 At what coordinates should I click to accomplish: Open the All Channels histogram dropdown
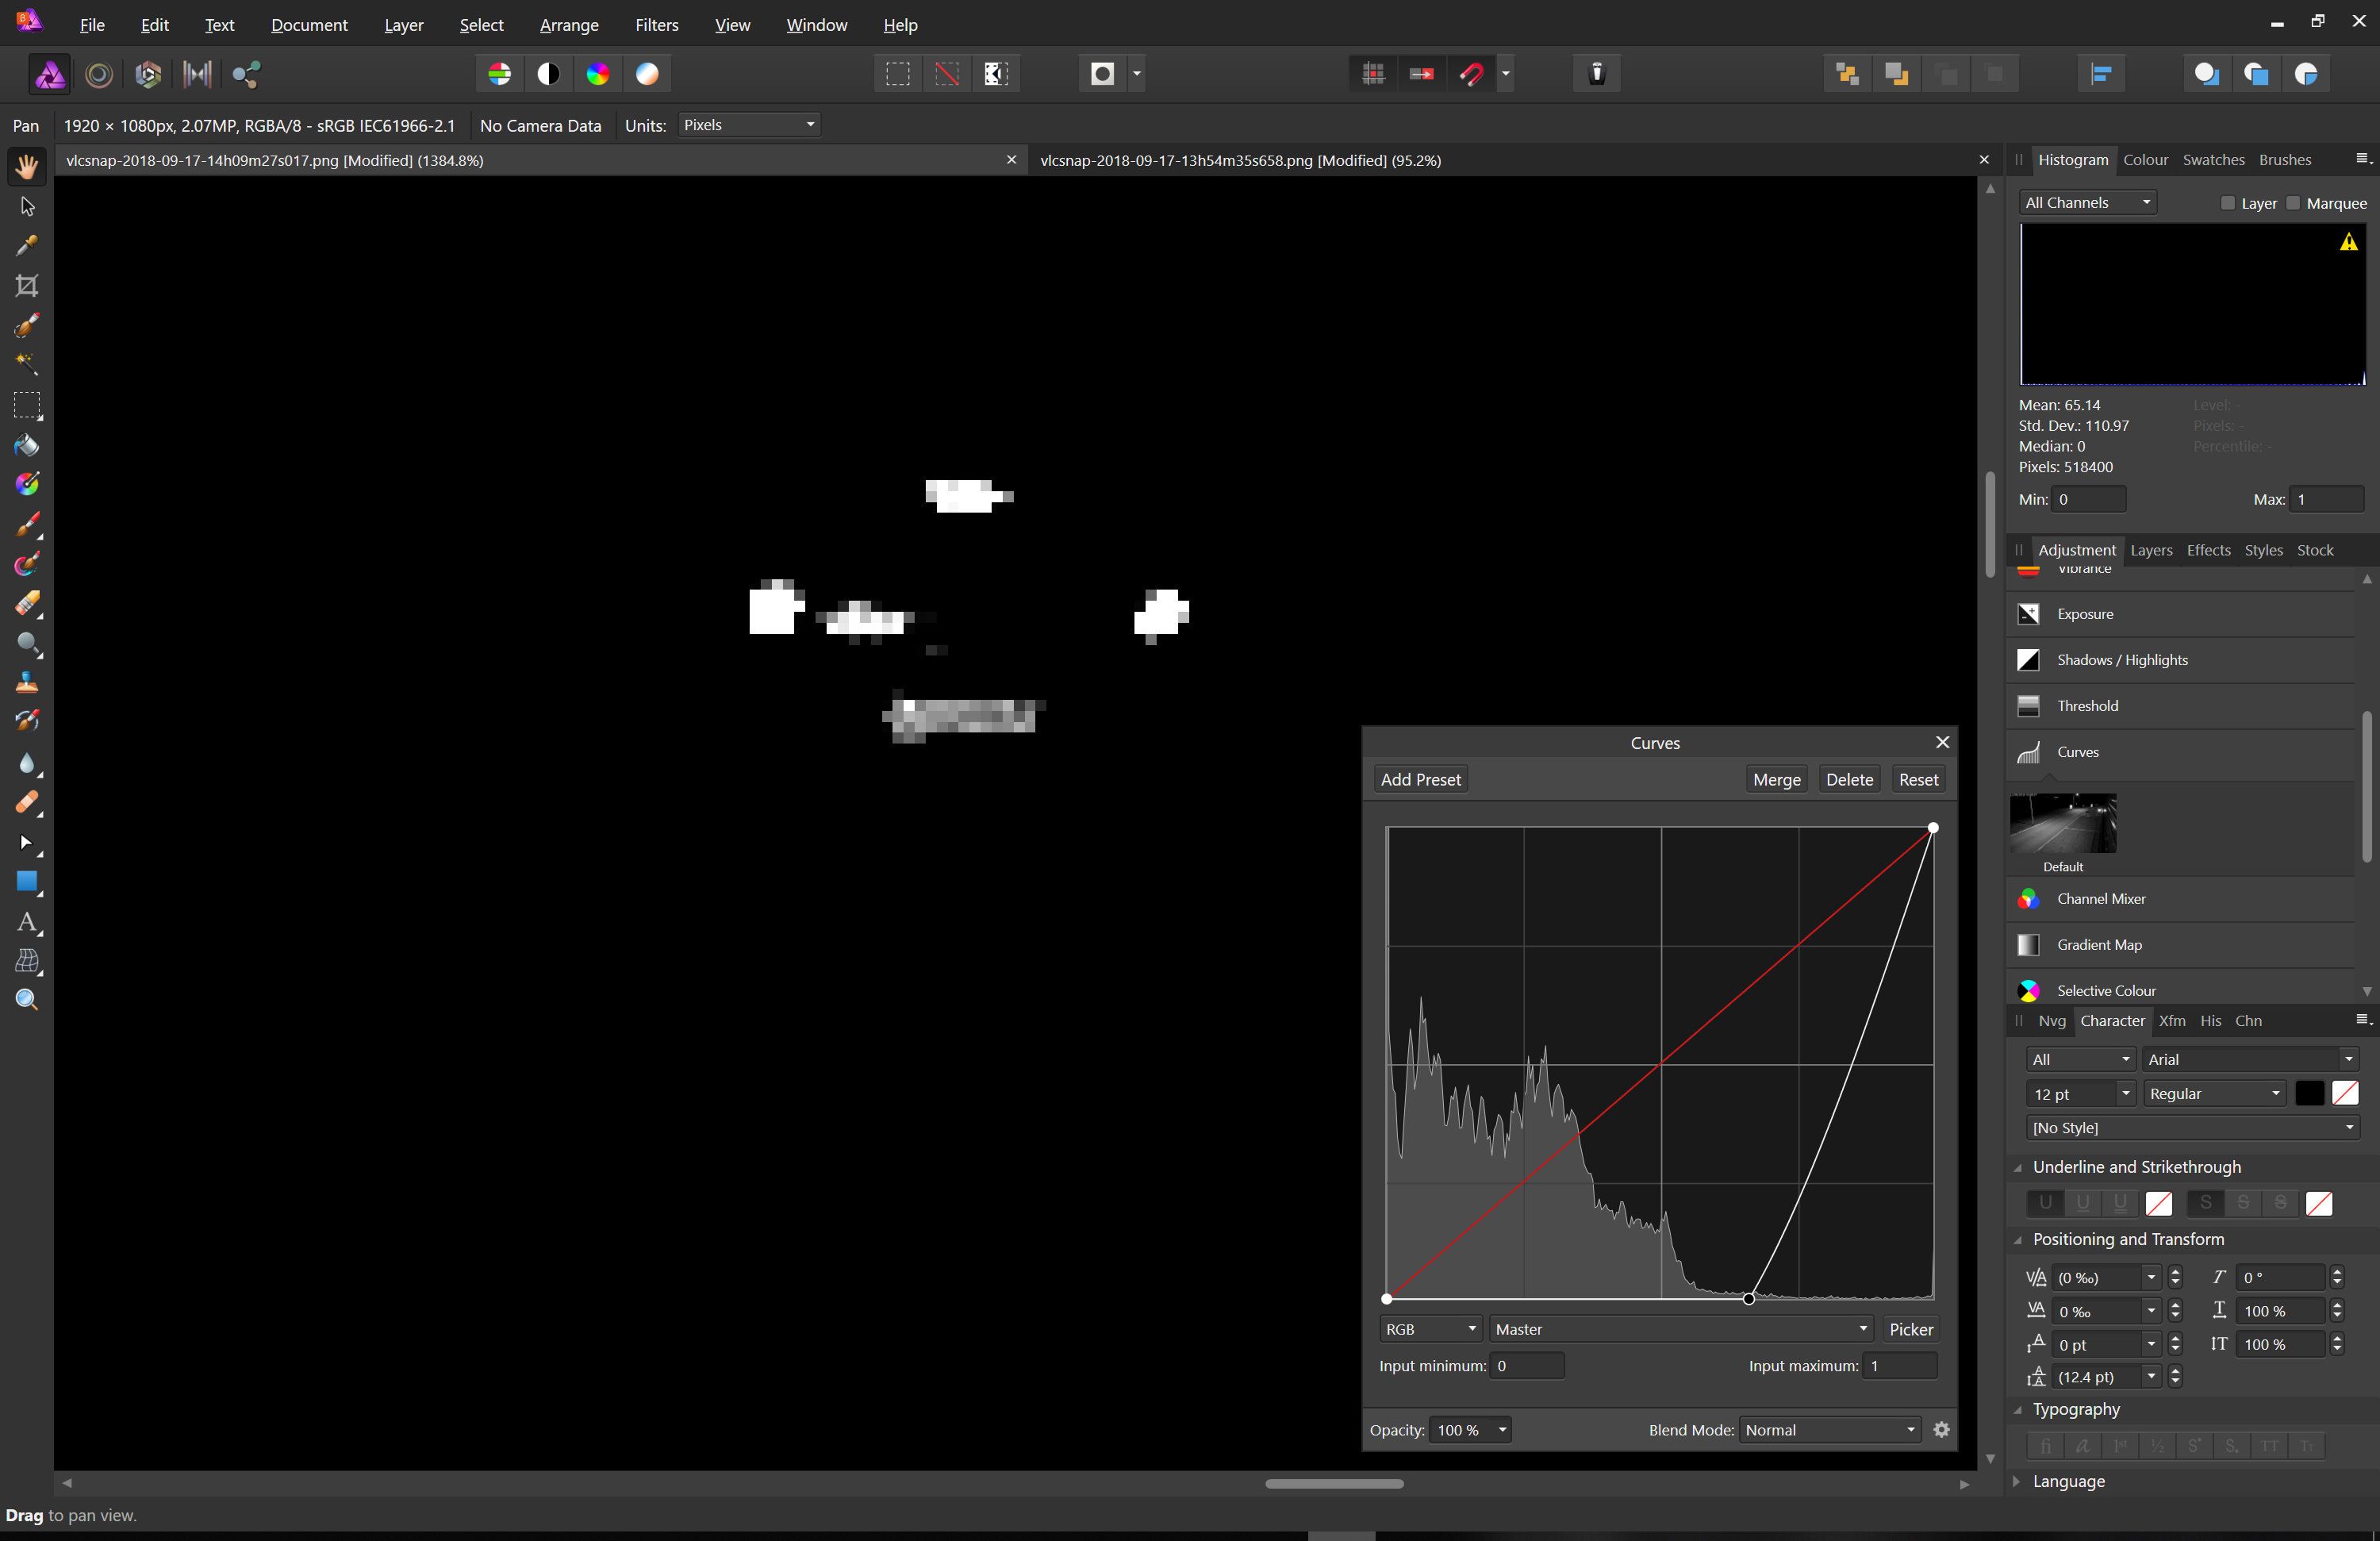(x=2087, y=203)
